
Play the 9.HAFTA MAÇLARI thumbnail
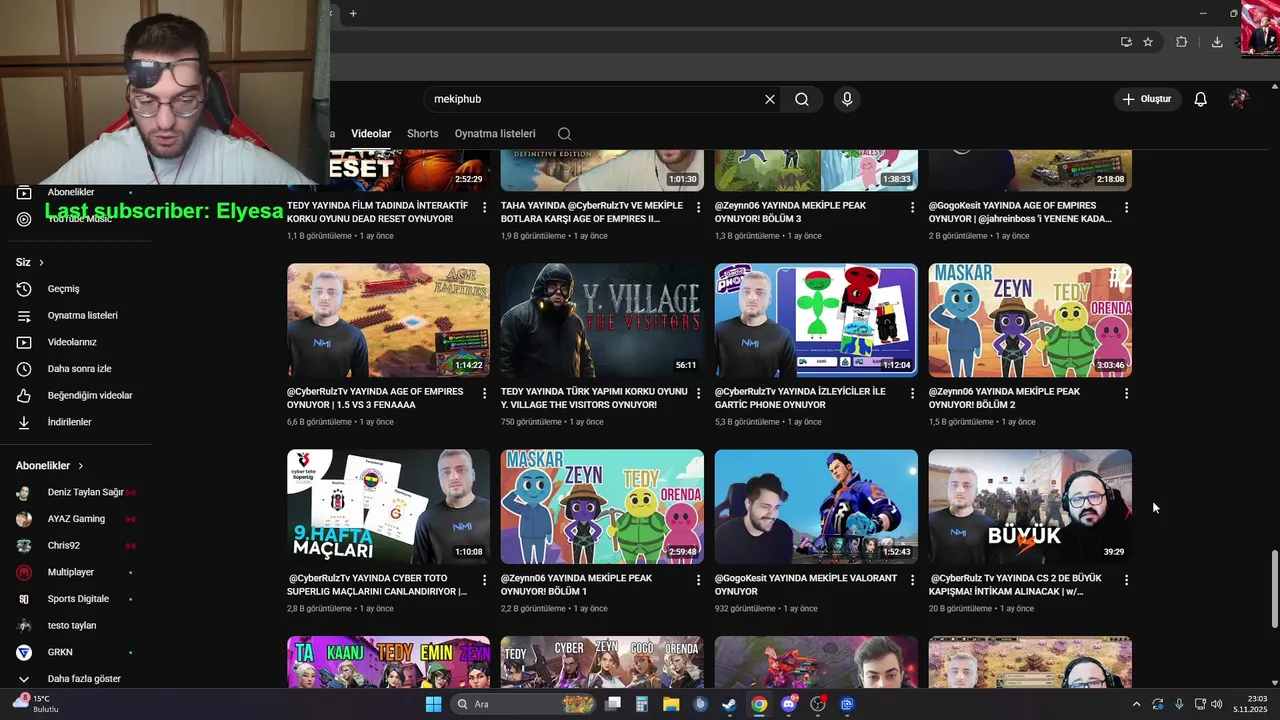tap(388, 507)
